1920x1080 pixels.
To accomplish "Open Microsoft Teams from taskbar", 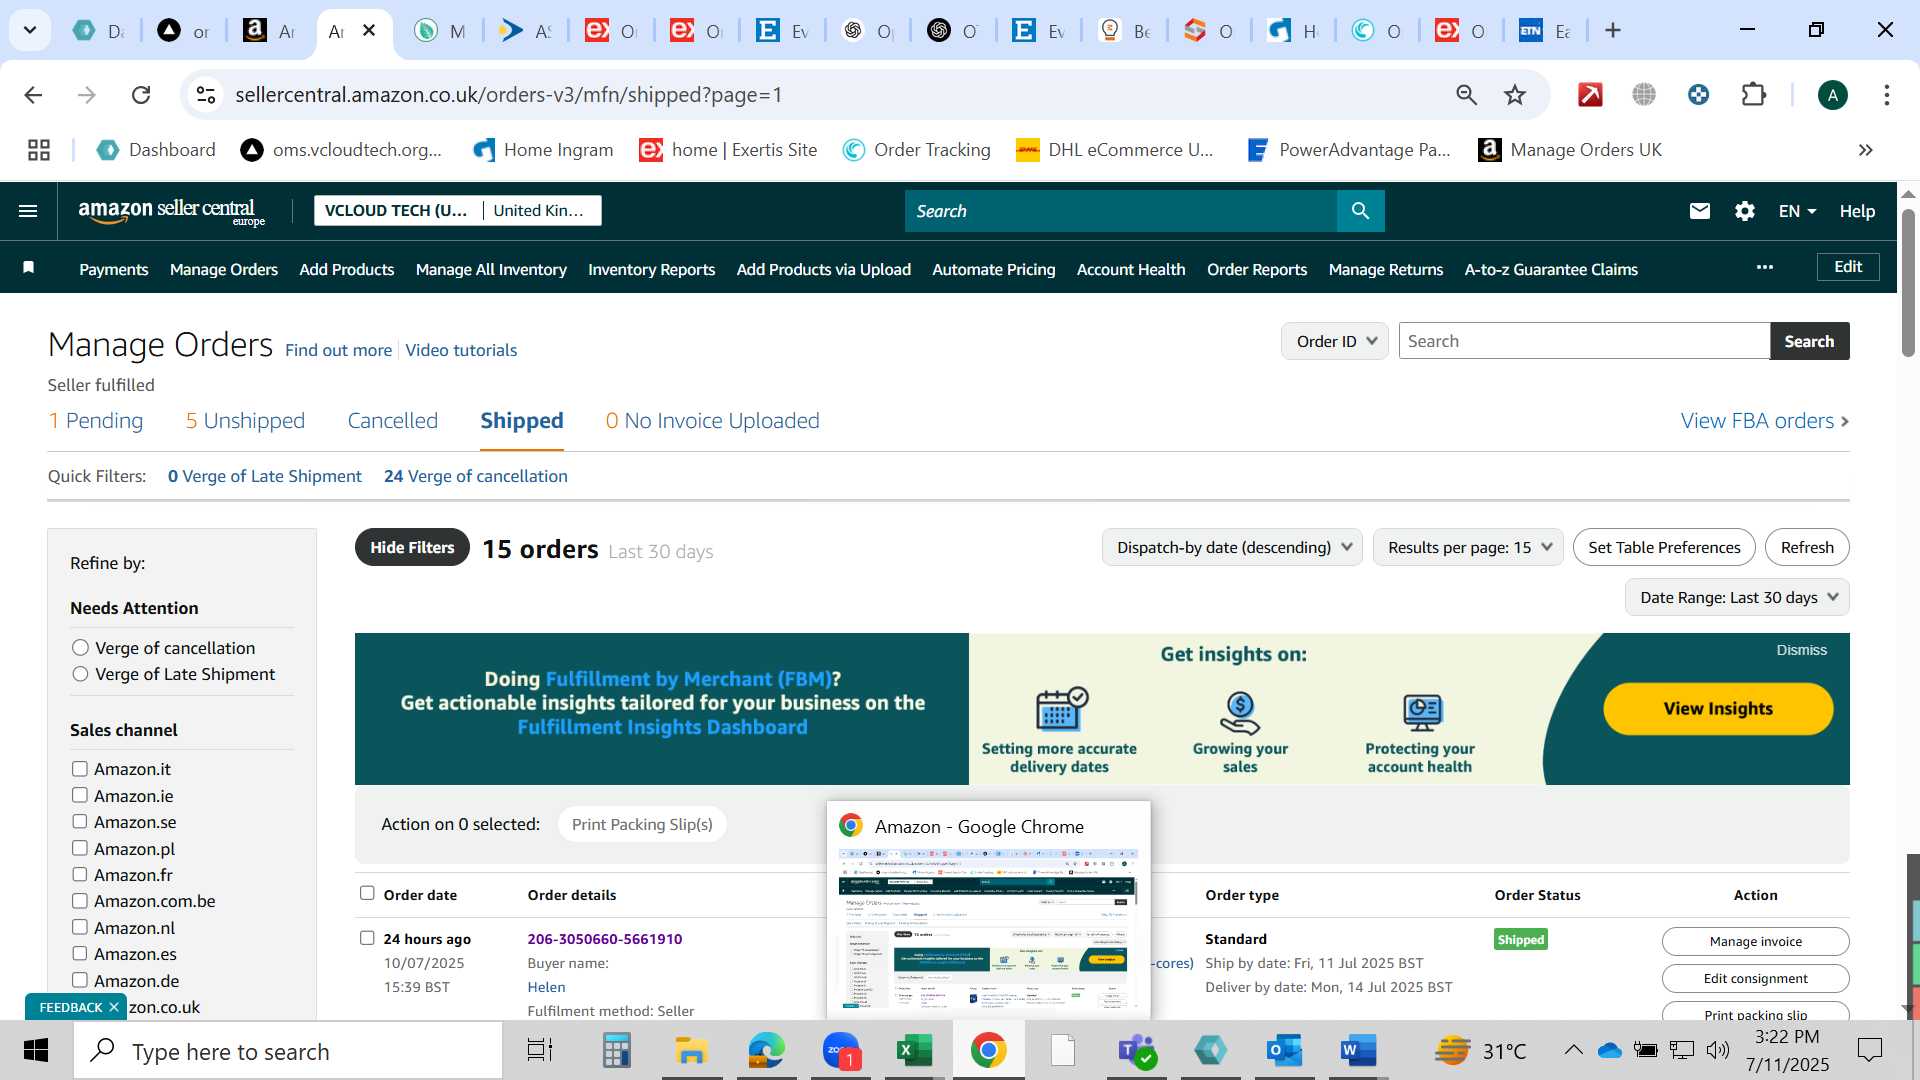I will [1137, 1051].
